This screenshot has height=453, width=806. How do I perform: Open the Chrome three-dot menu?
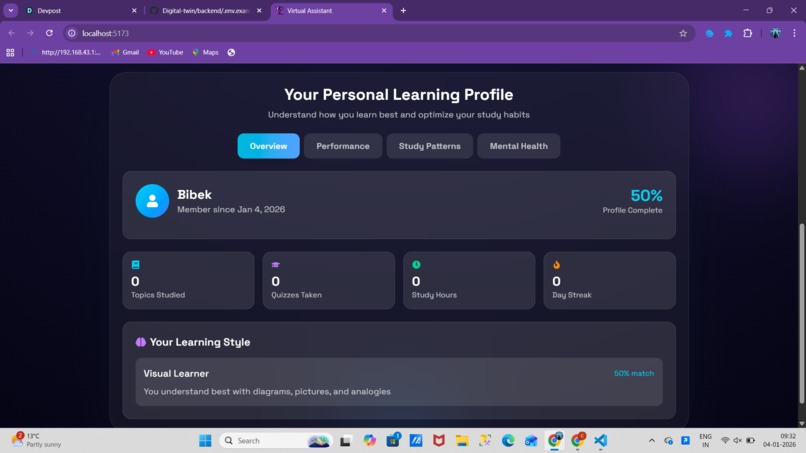[795, 33]
